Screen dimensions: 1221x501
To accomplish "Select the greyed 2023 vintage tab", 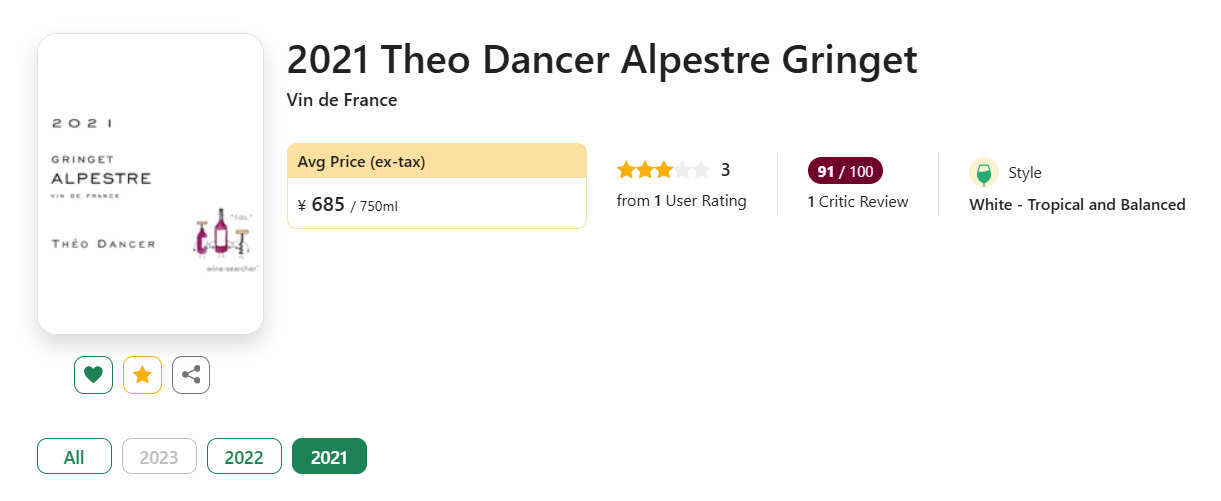I will click(x=159, y=457).
